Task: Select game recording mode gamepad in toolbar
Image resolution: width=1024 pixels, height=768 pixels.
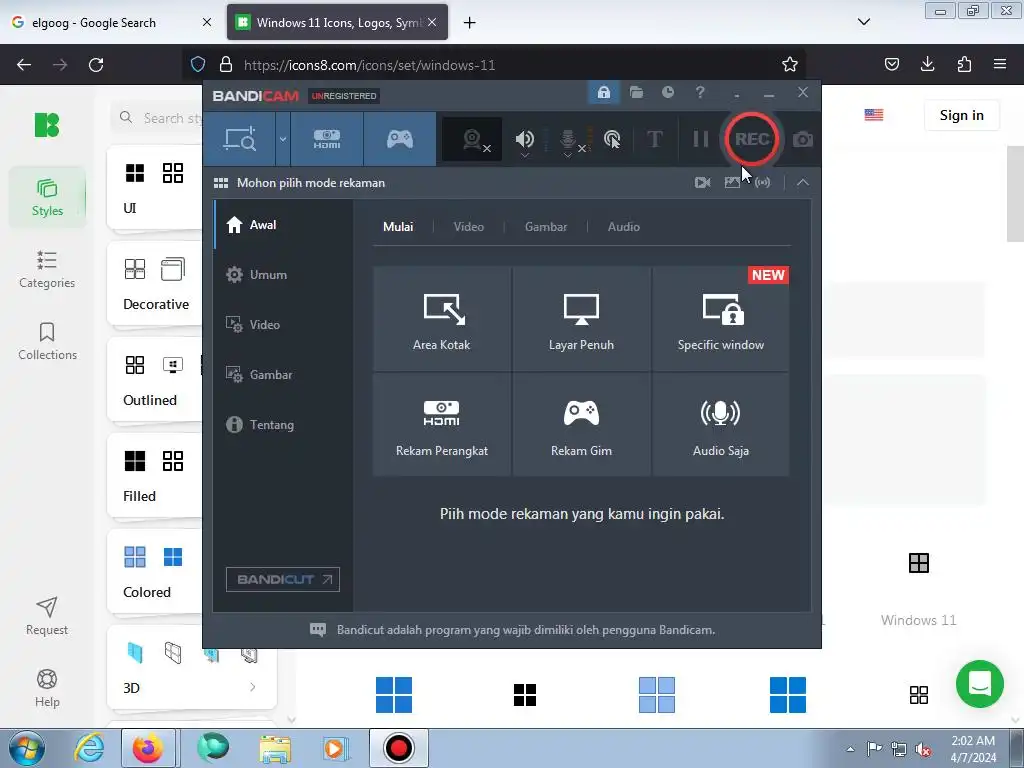Action: (x=400, y=139)
